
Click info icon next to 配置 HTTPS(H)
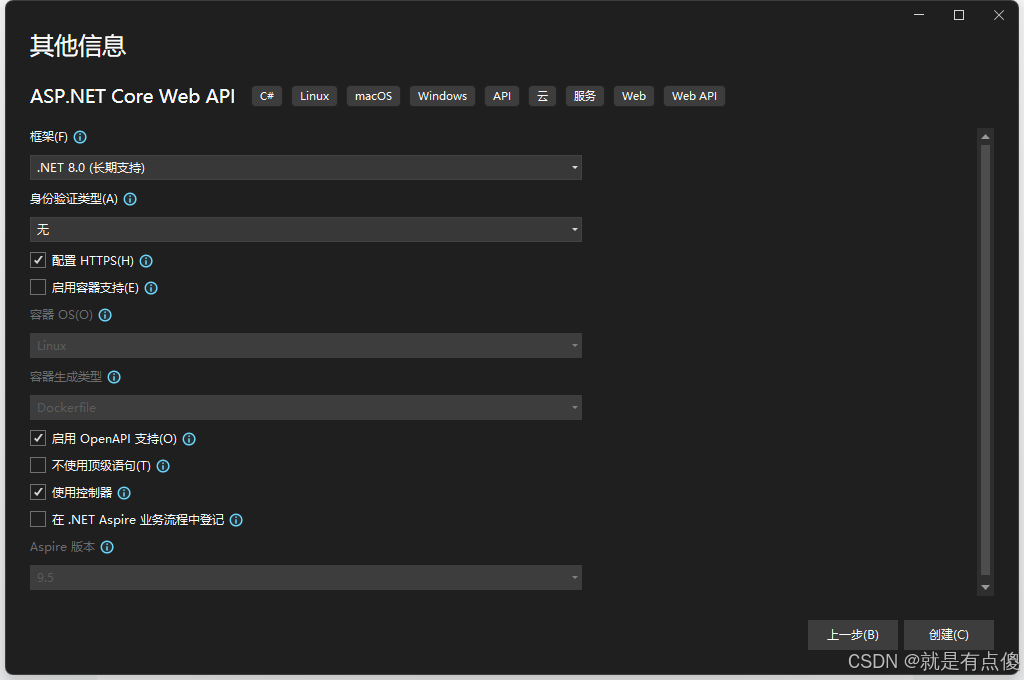pos(146,261)
